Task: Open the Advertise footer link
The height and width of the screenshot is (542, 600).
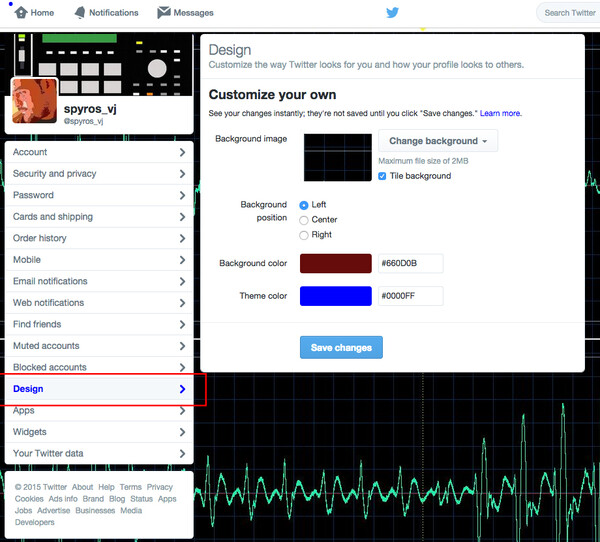Action: [x=54, y=511]
